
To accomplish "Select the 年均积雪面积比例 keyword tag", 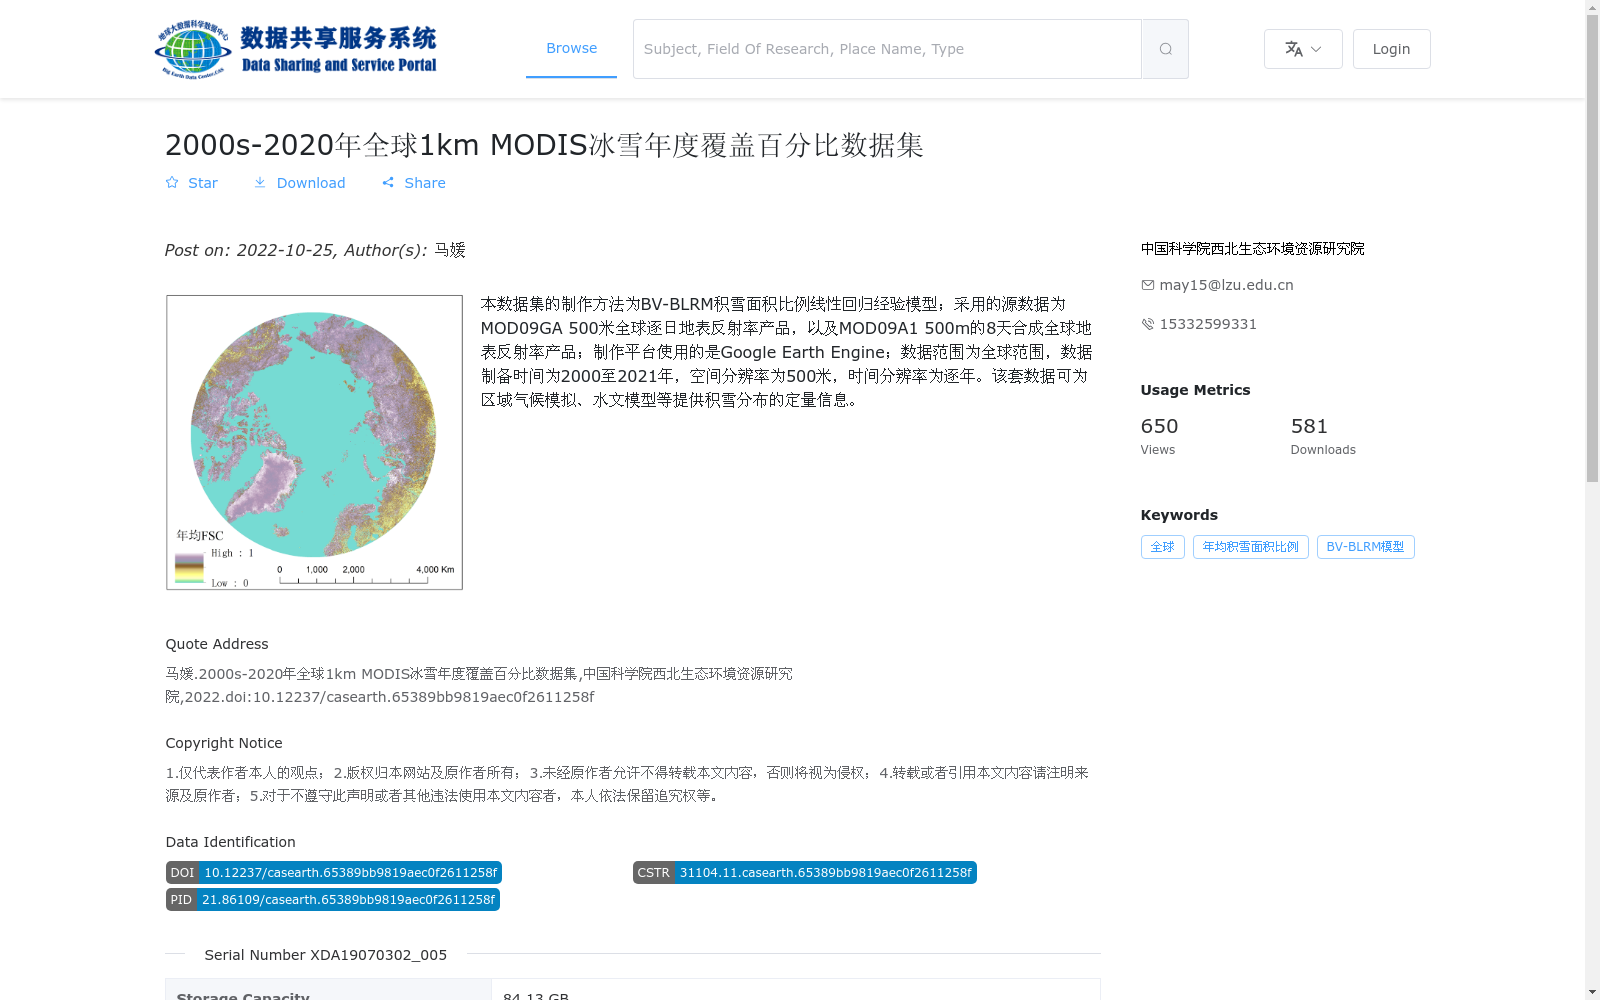I will click(x=1250, y=547).
